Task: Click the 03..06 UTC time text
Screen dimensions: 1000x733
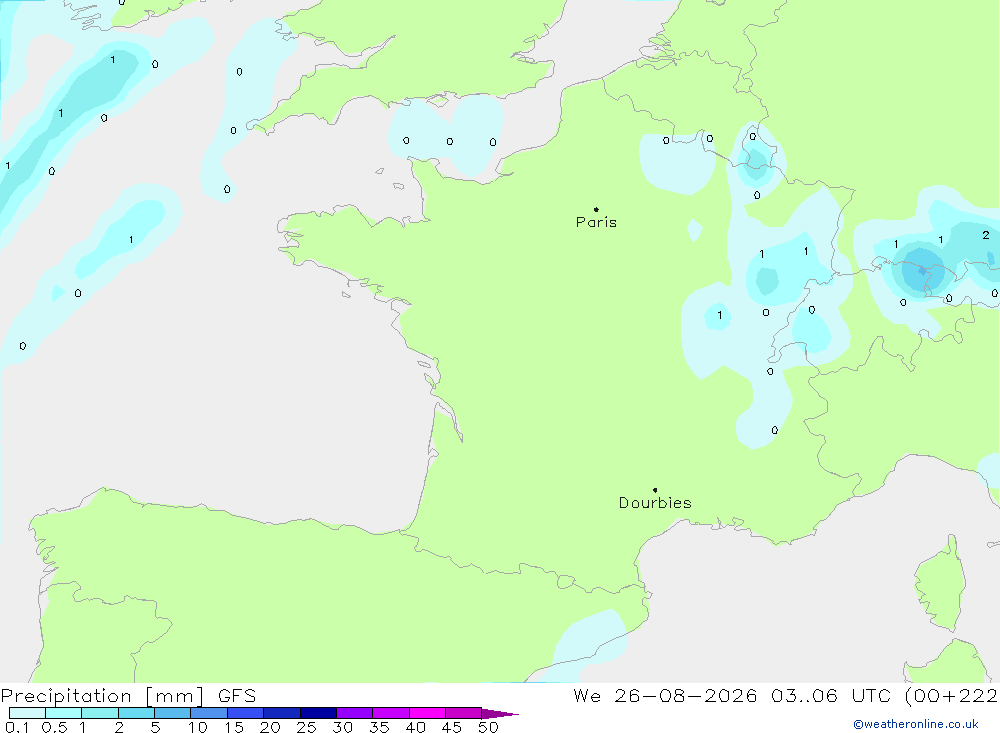Action: [830, 695]
